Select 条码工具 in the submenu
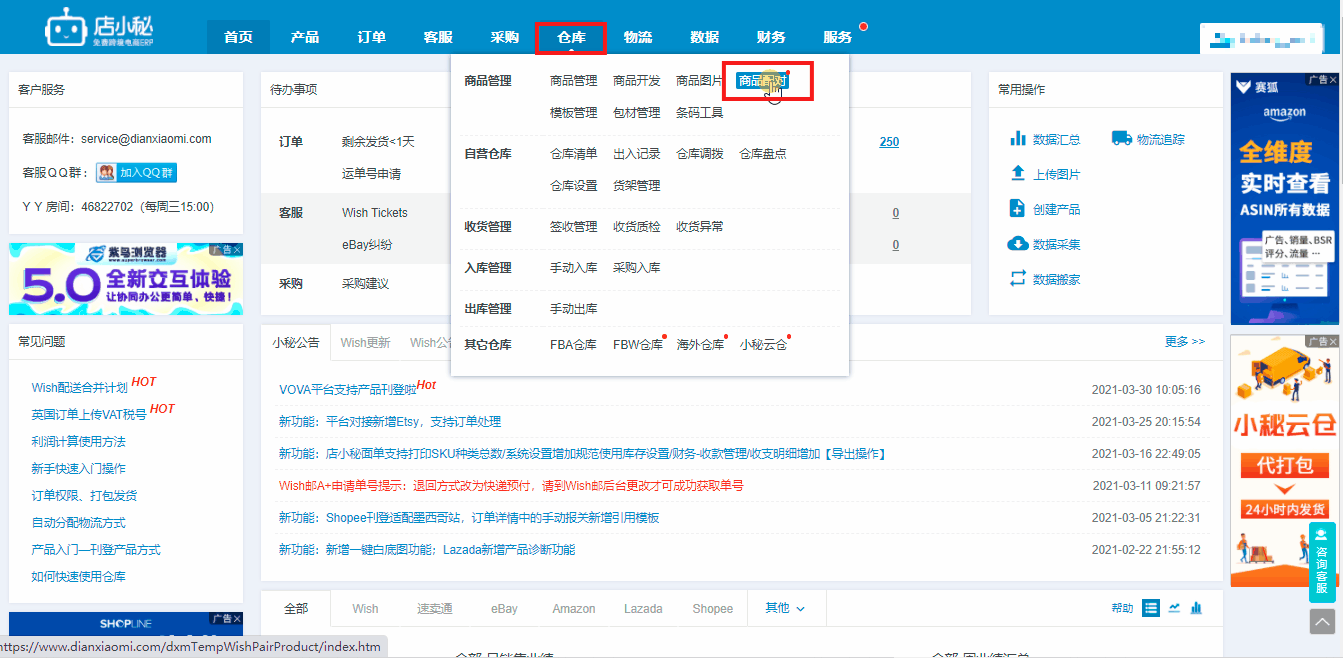1343x658 pixels. point(699,113)
